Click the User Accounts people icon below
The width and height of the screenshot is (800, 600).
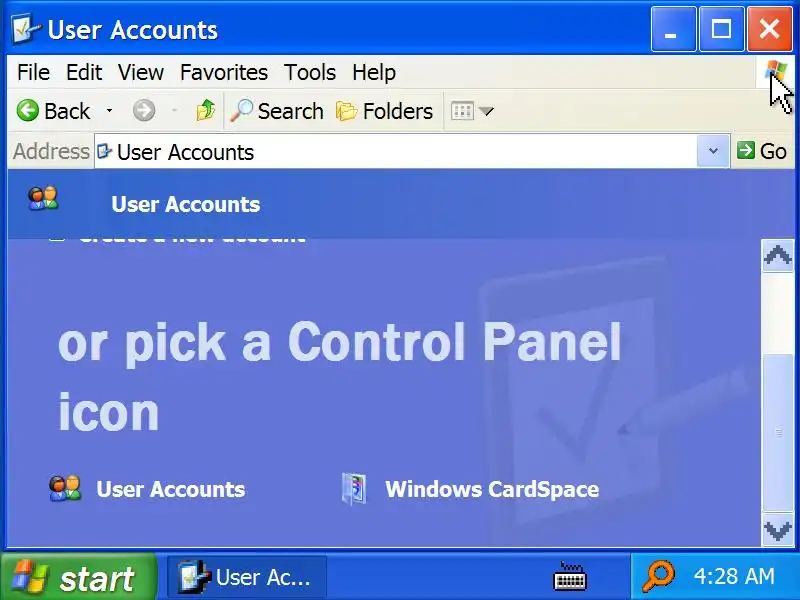click(65, 488)
